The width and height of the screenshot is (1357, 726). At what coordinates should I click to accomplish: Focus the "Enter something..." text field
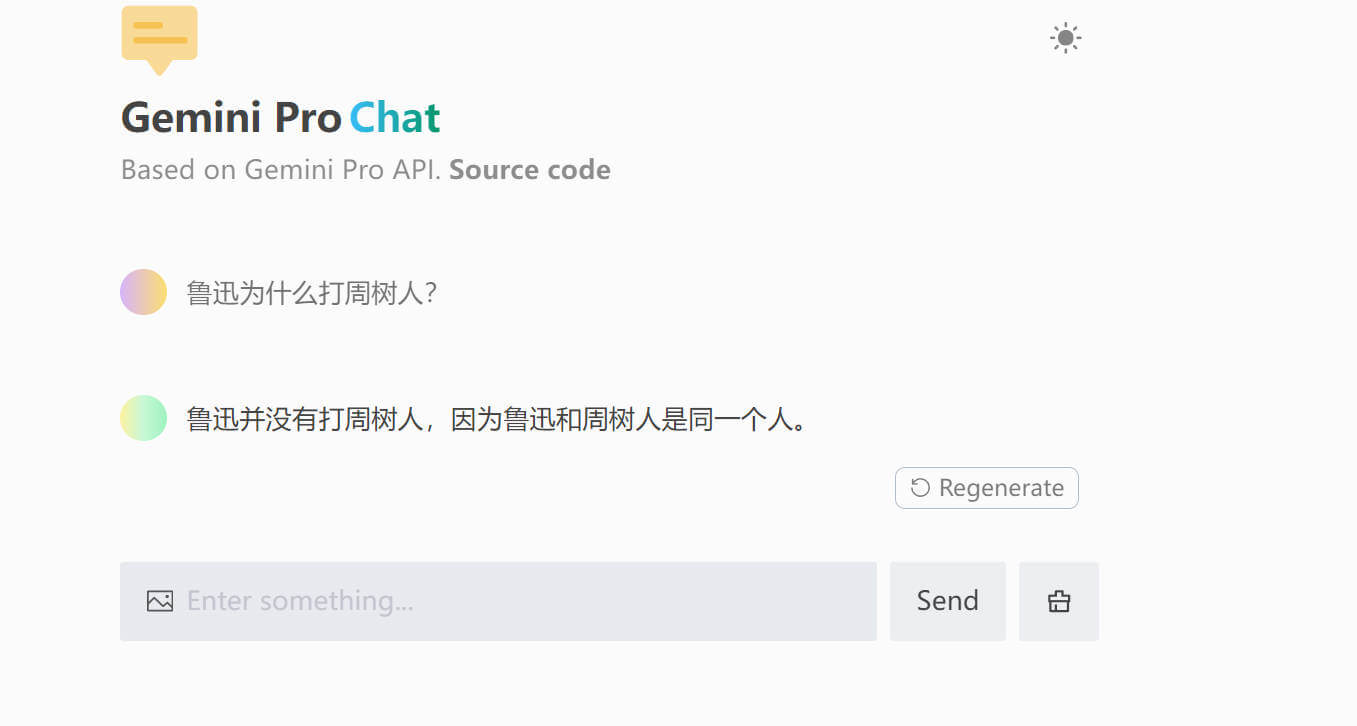(520, 601)
